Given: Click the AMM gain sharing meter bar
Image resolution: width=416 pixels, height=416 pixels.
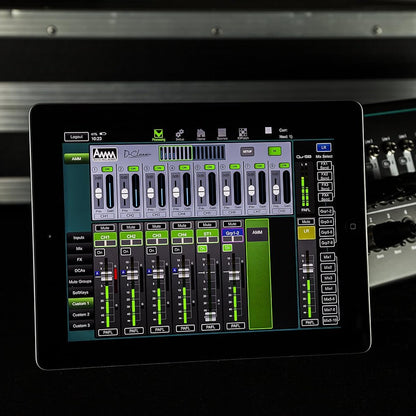Looking at the screenshot, I should 192,153.
